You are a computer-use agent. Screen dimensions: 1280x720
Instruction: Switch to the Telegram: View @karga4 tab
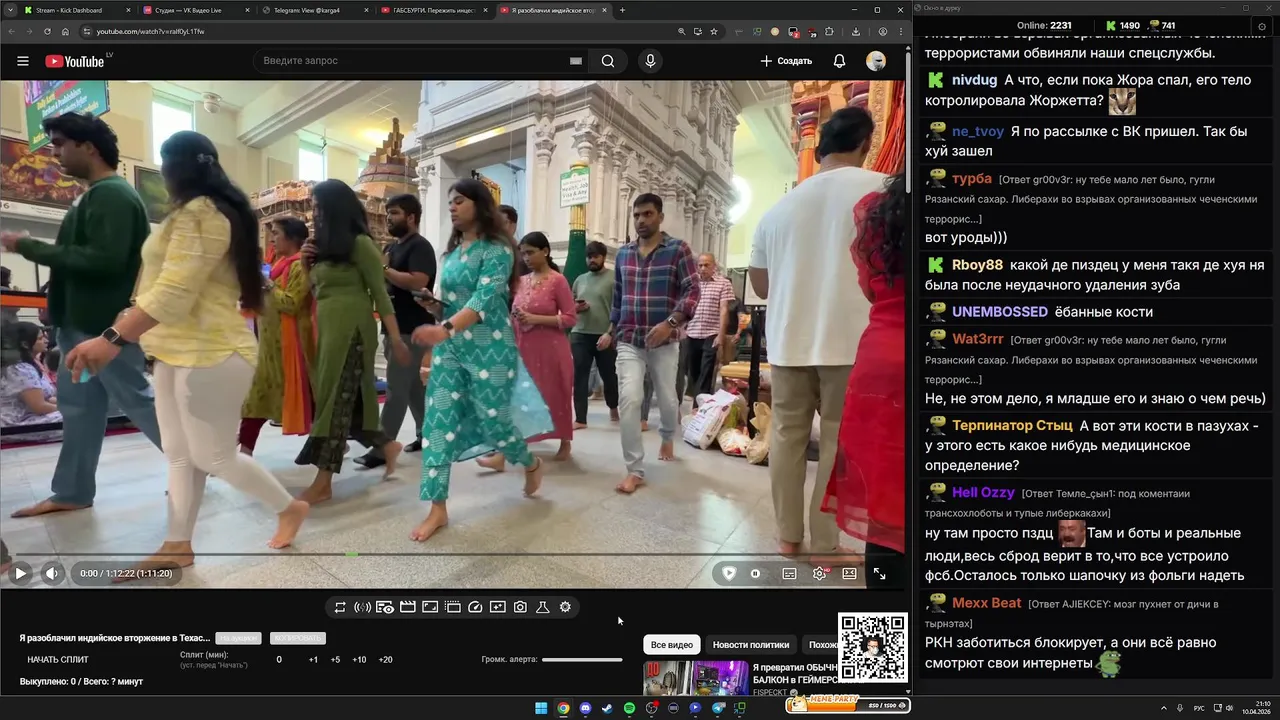[314, 10]
